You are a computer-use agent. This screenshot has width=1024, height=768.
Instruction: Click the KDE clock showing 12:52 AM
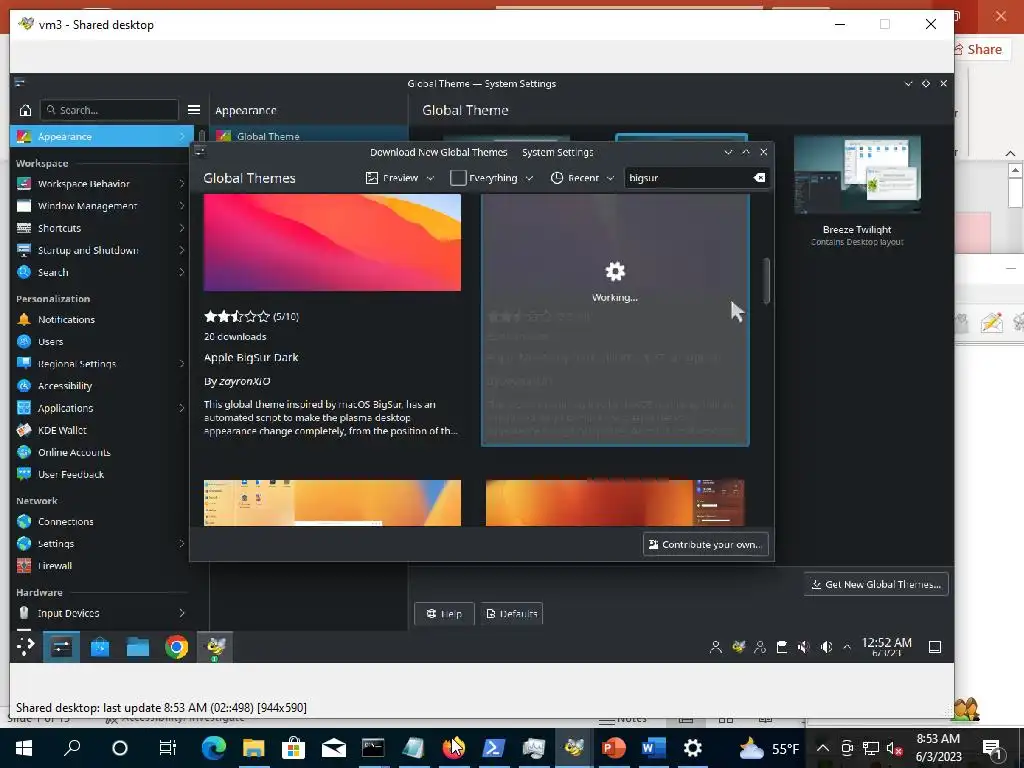(x=886, y=647)
